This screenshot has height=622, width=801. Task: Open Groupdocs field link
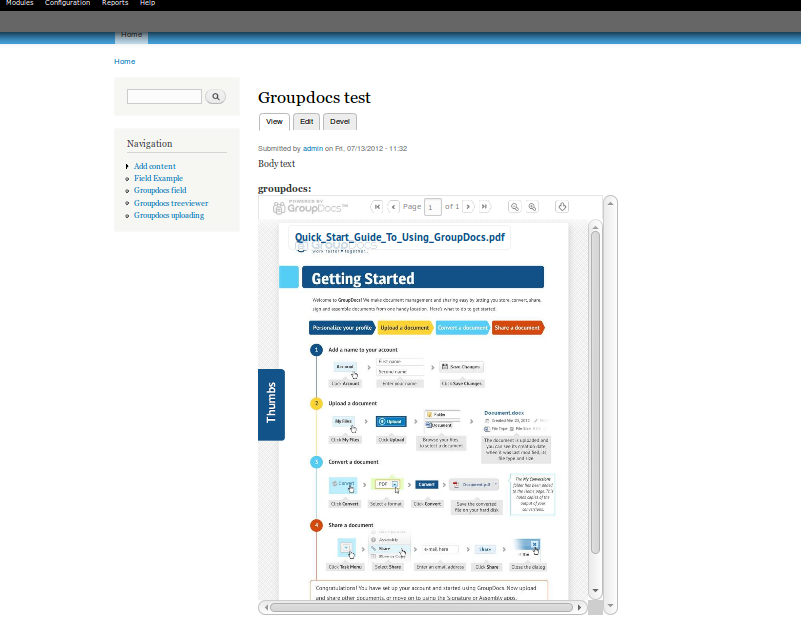pos(160,190)
